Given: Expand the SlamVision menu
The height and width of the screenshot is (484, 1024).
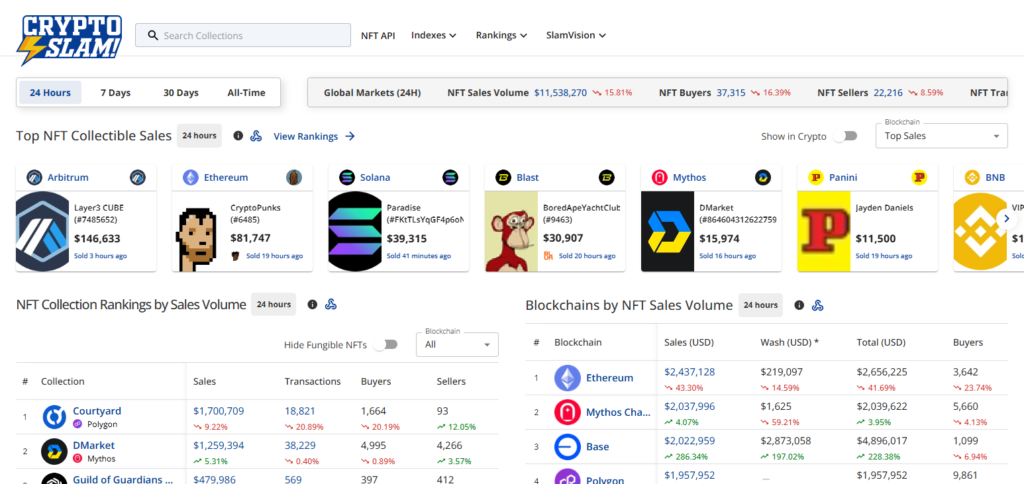Looking at the screenshot, I should (576, 35).
